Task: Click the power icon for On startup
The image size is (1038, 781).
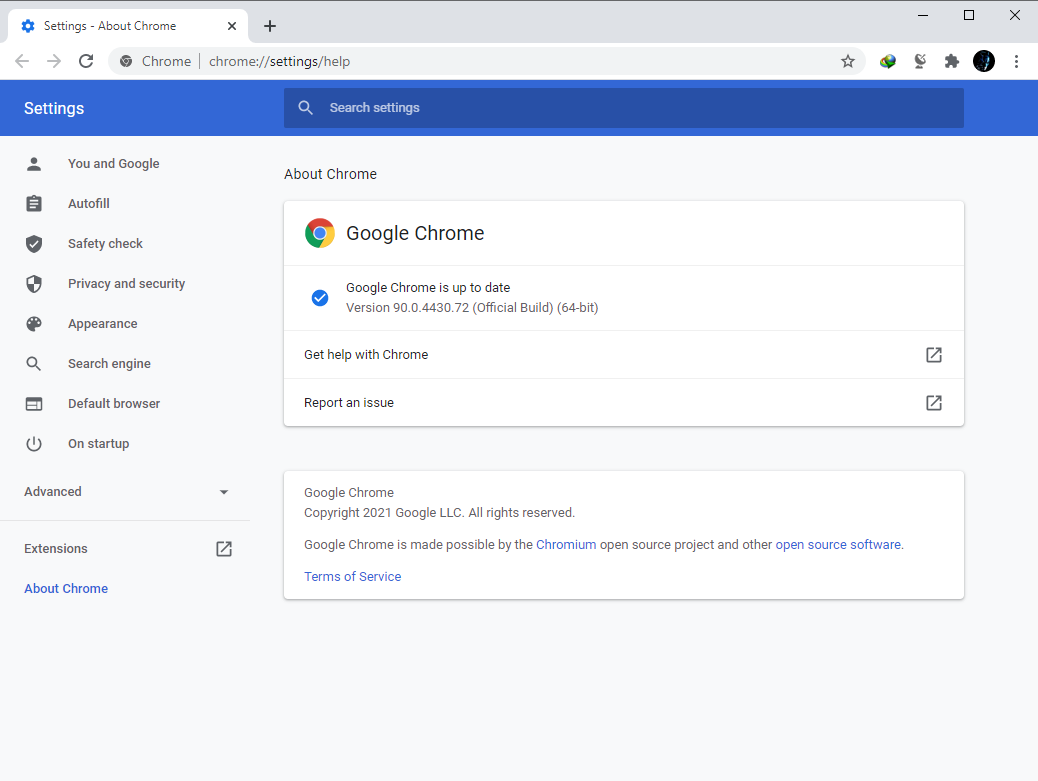Action: point(34,443)
